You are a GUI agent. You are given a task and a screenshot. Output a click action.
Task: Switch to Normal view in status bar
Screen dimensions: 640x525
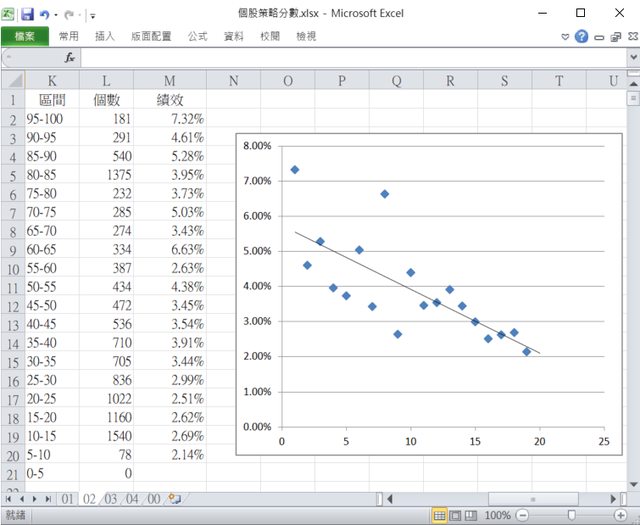pyautogui.click(x=439, y=515)
